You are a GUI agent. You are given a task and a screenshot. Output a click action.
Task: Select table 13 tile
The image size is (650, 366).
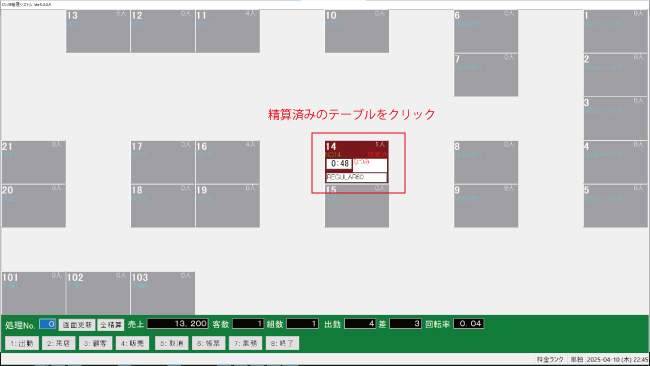point(98,32)
